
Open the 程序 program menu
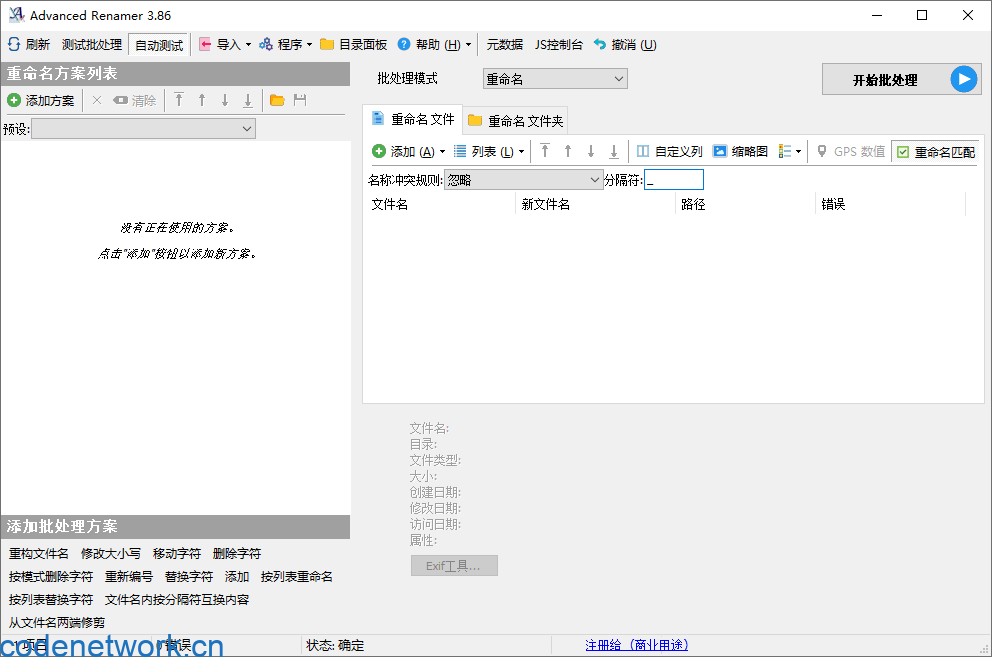pos(286,45)
